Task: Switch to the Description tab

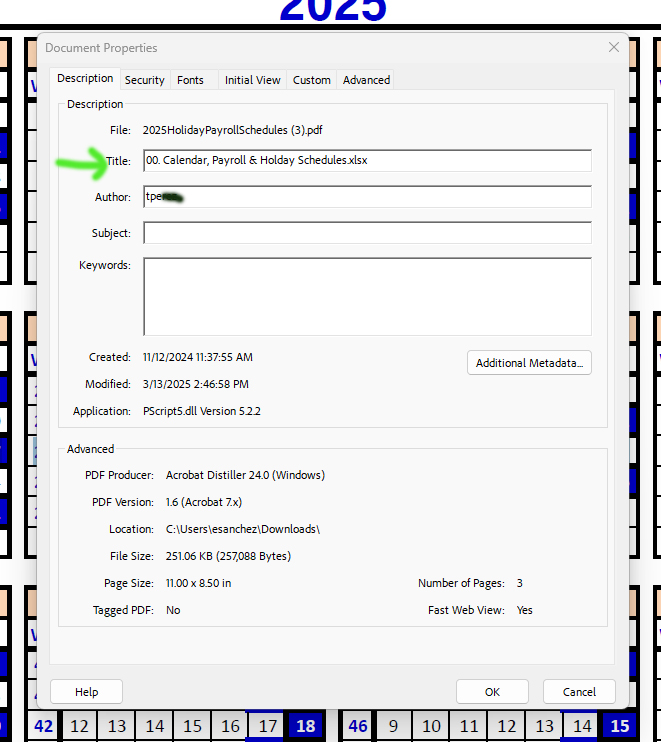Action: 85,79
